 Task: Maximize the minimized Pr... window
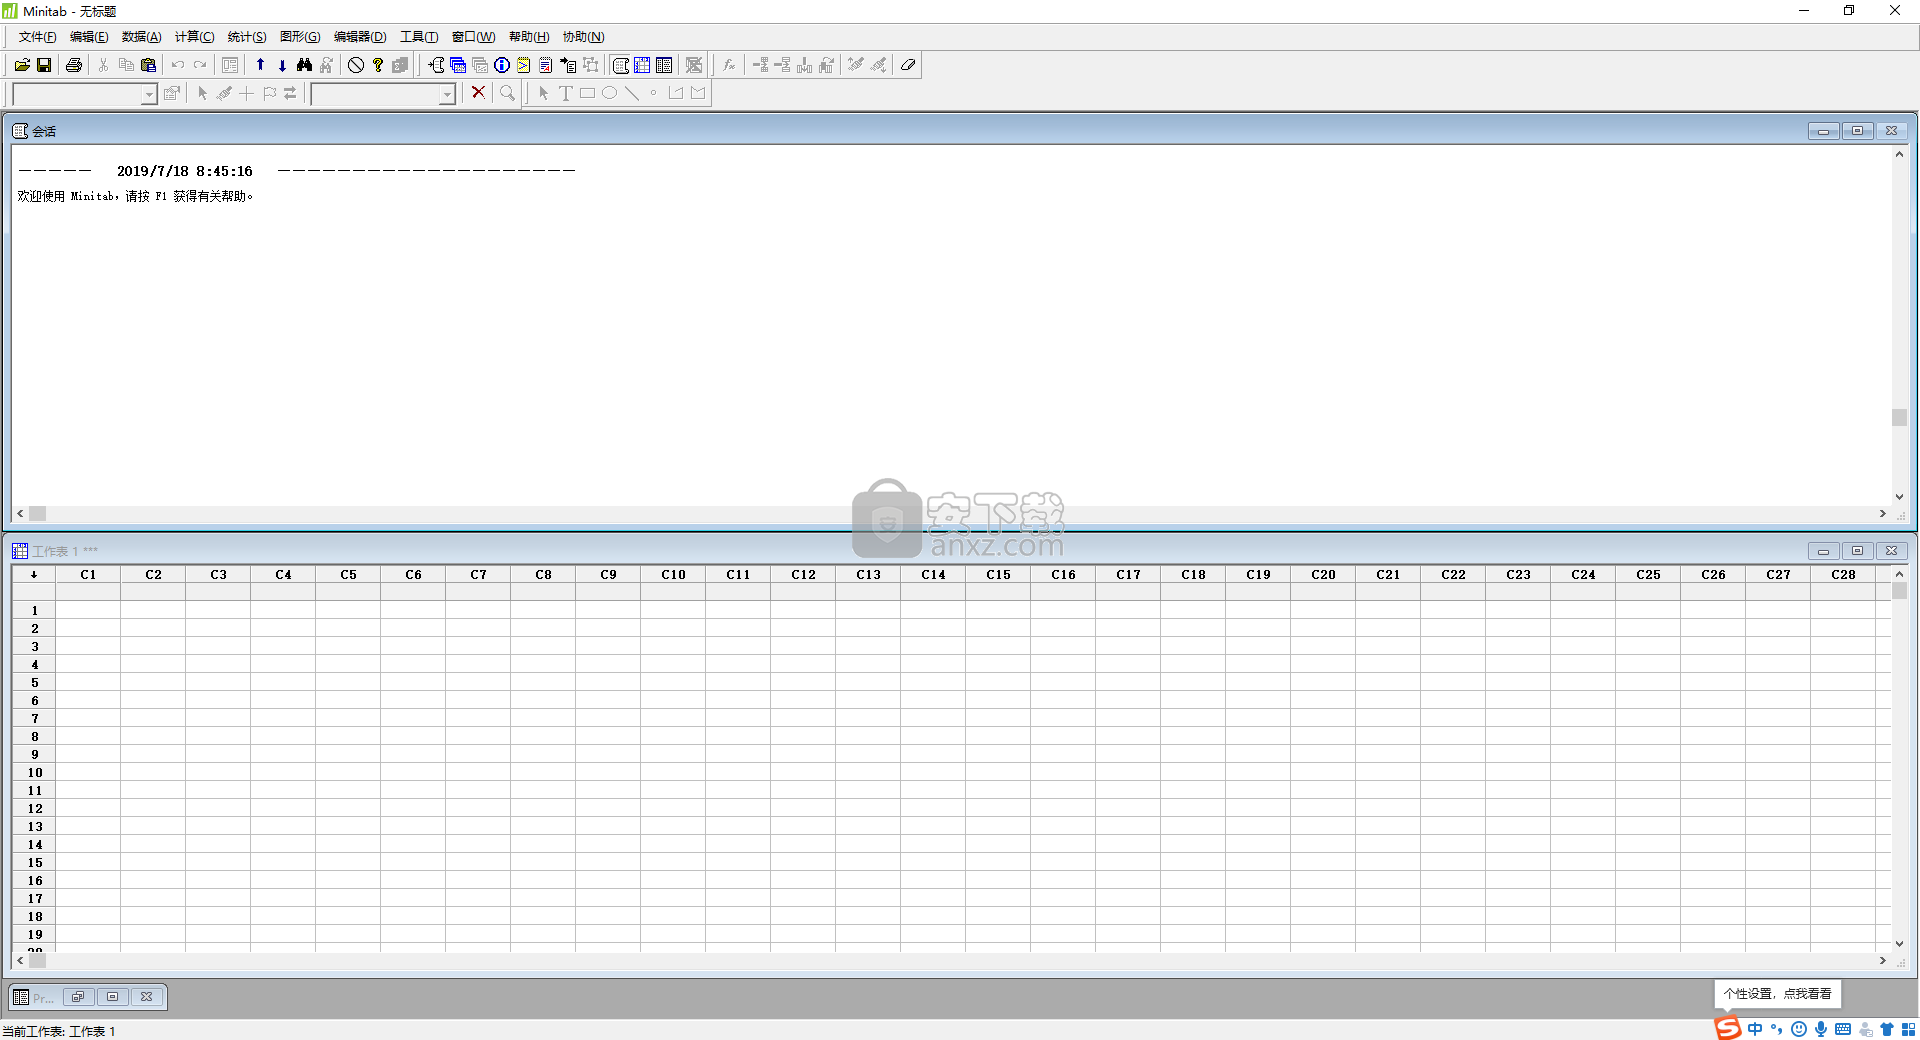pyautogui.click(x=112, y=997)
